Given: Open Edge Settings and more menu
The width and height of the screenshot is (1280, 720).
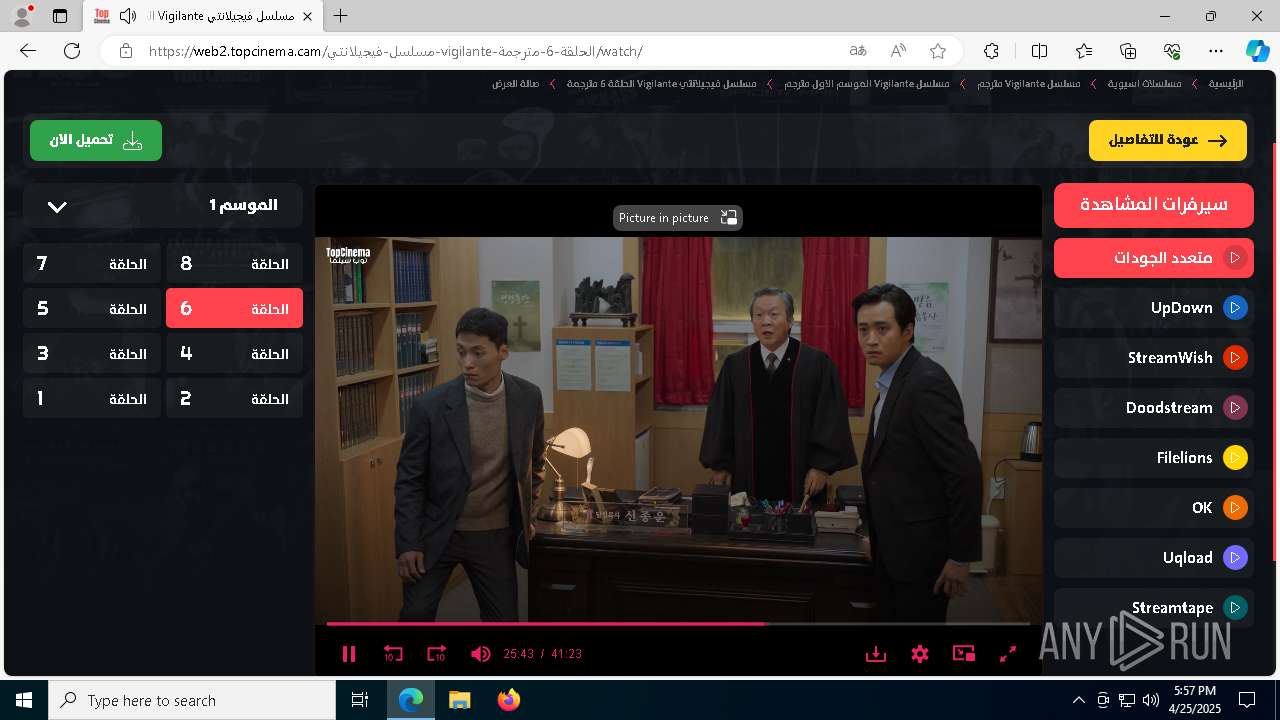Looking at the screenshot, I should [1216, 51].
